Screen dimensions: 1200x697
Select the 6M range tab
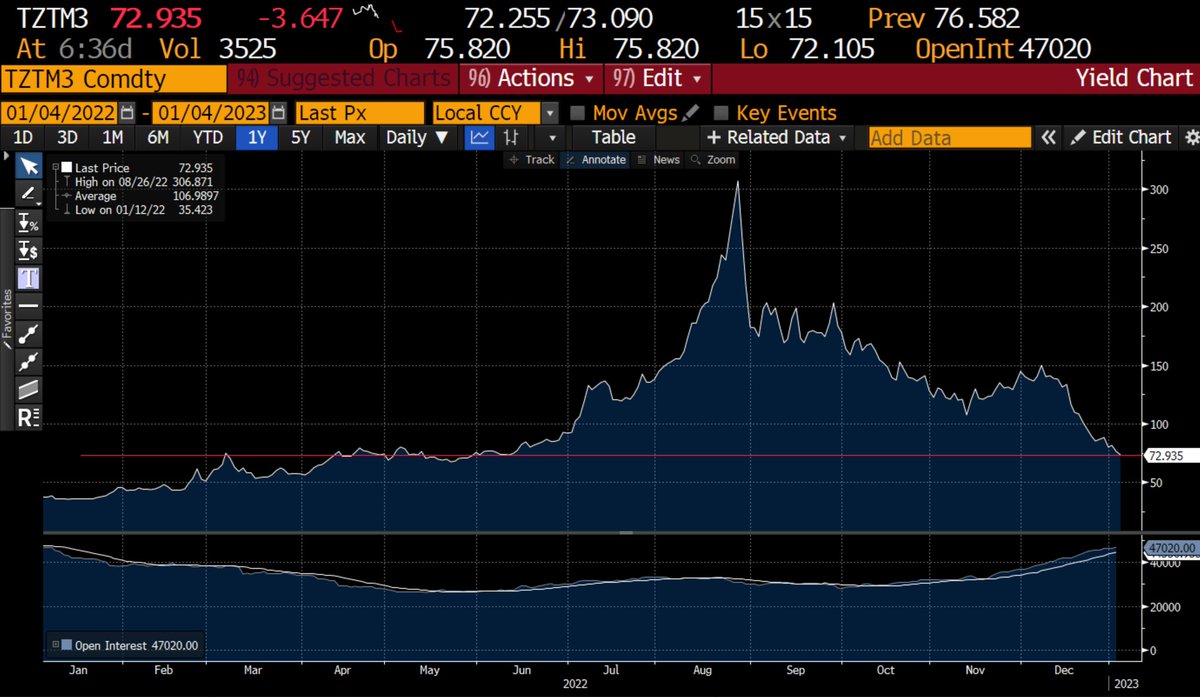tap(158, 138)
